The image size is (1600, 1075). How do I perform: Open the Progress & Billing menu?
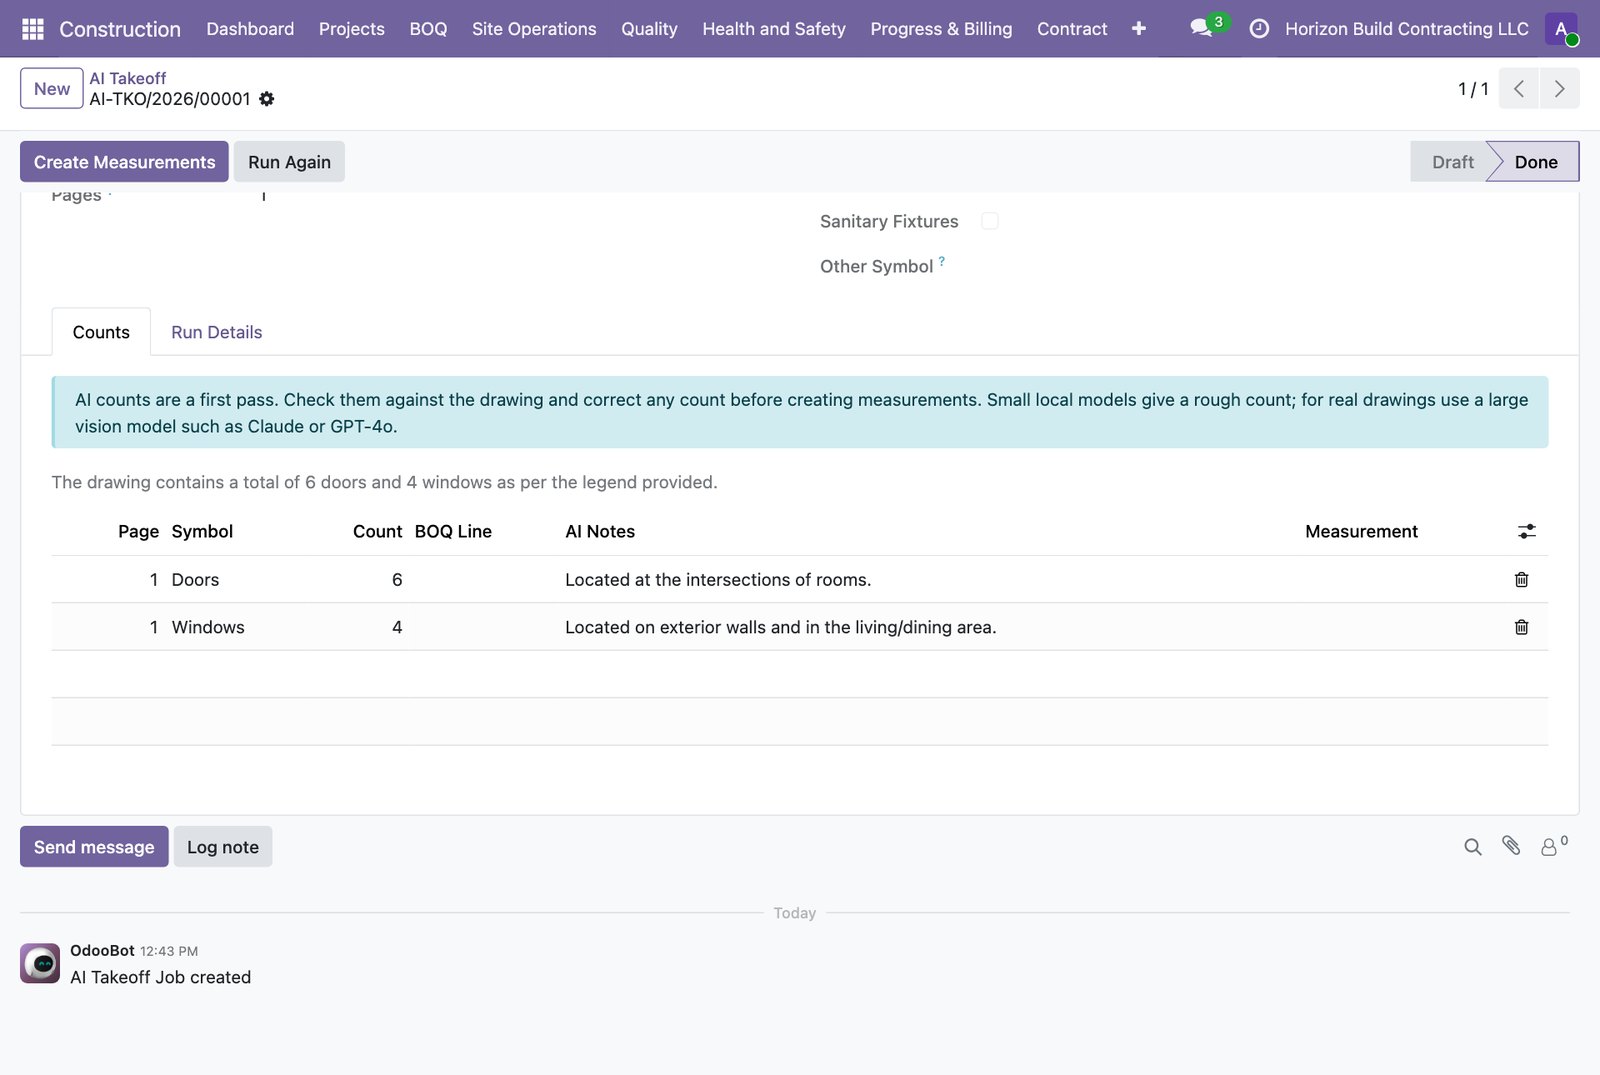pyautogui.click(x=941, y=29)
